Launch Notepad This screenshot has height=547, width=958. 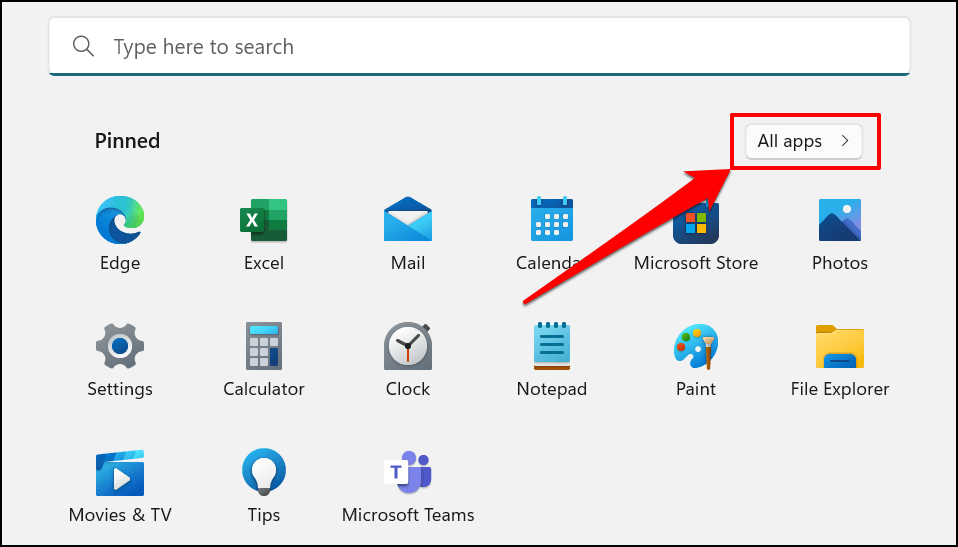(552, 346)
